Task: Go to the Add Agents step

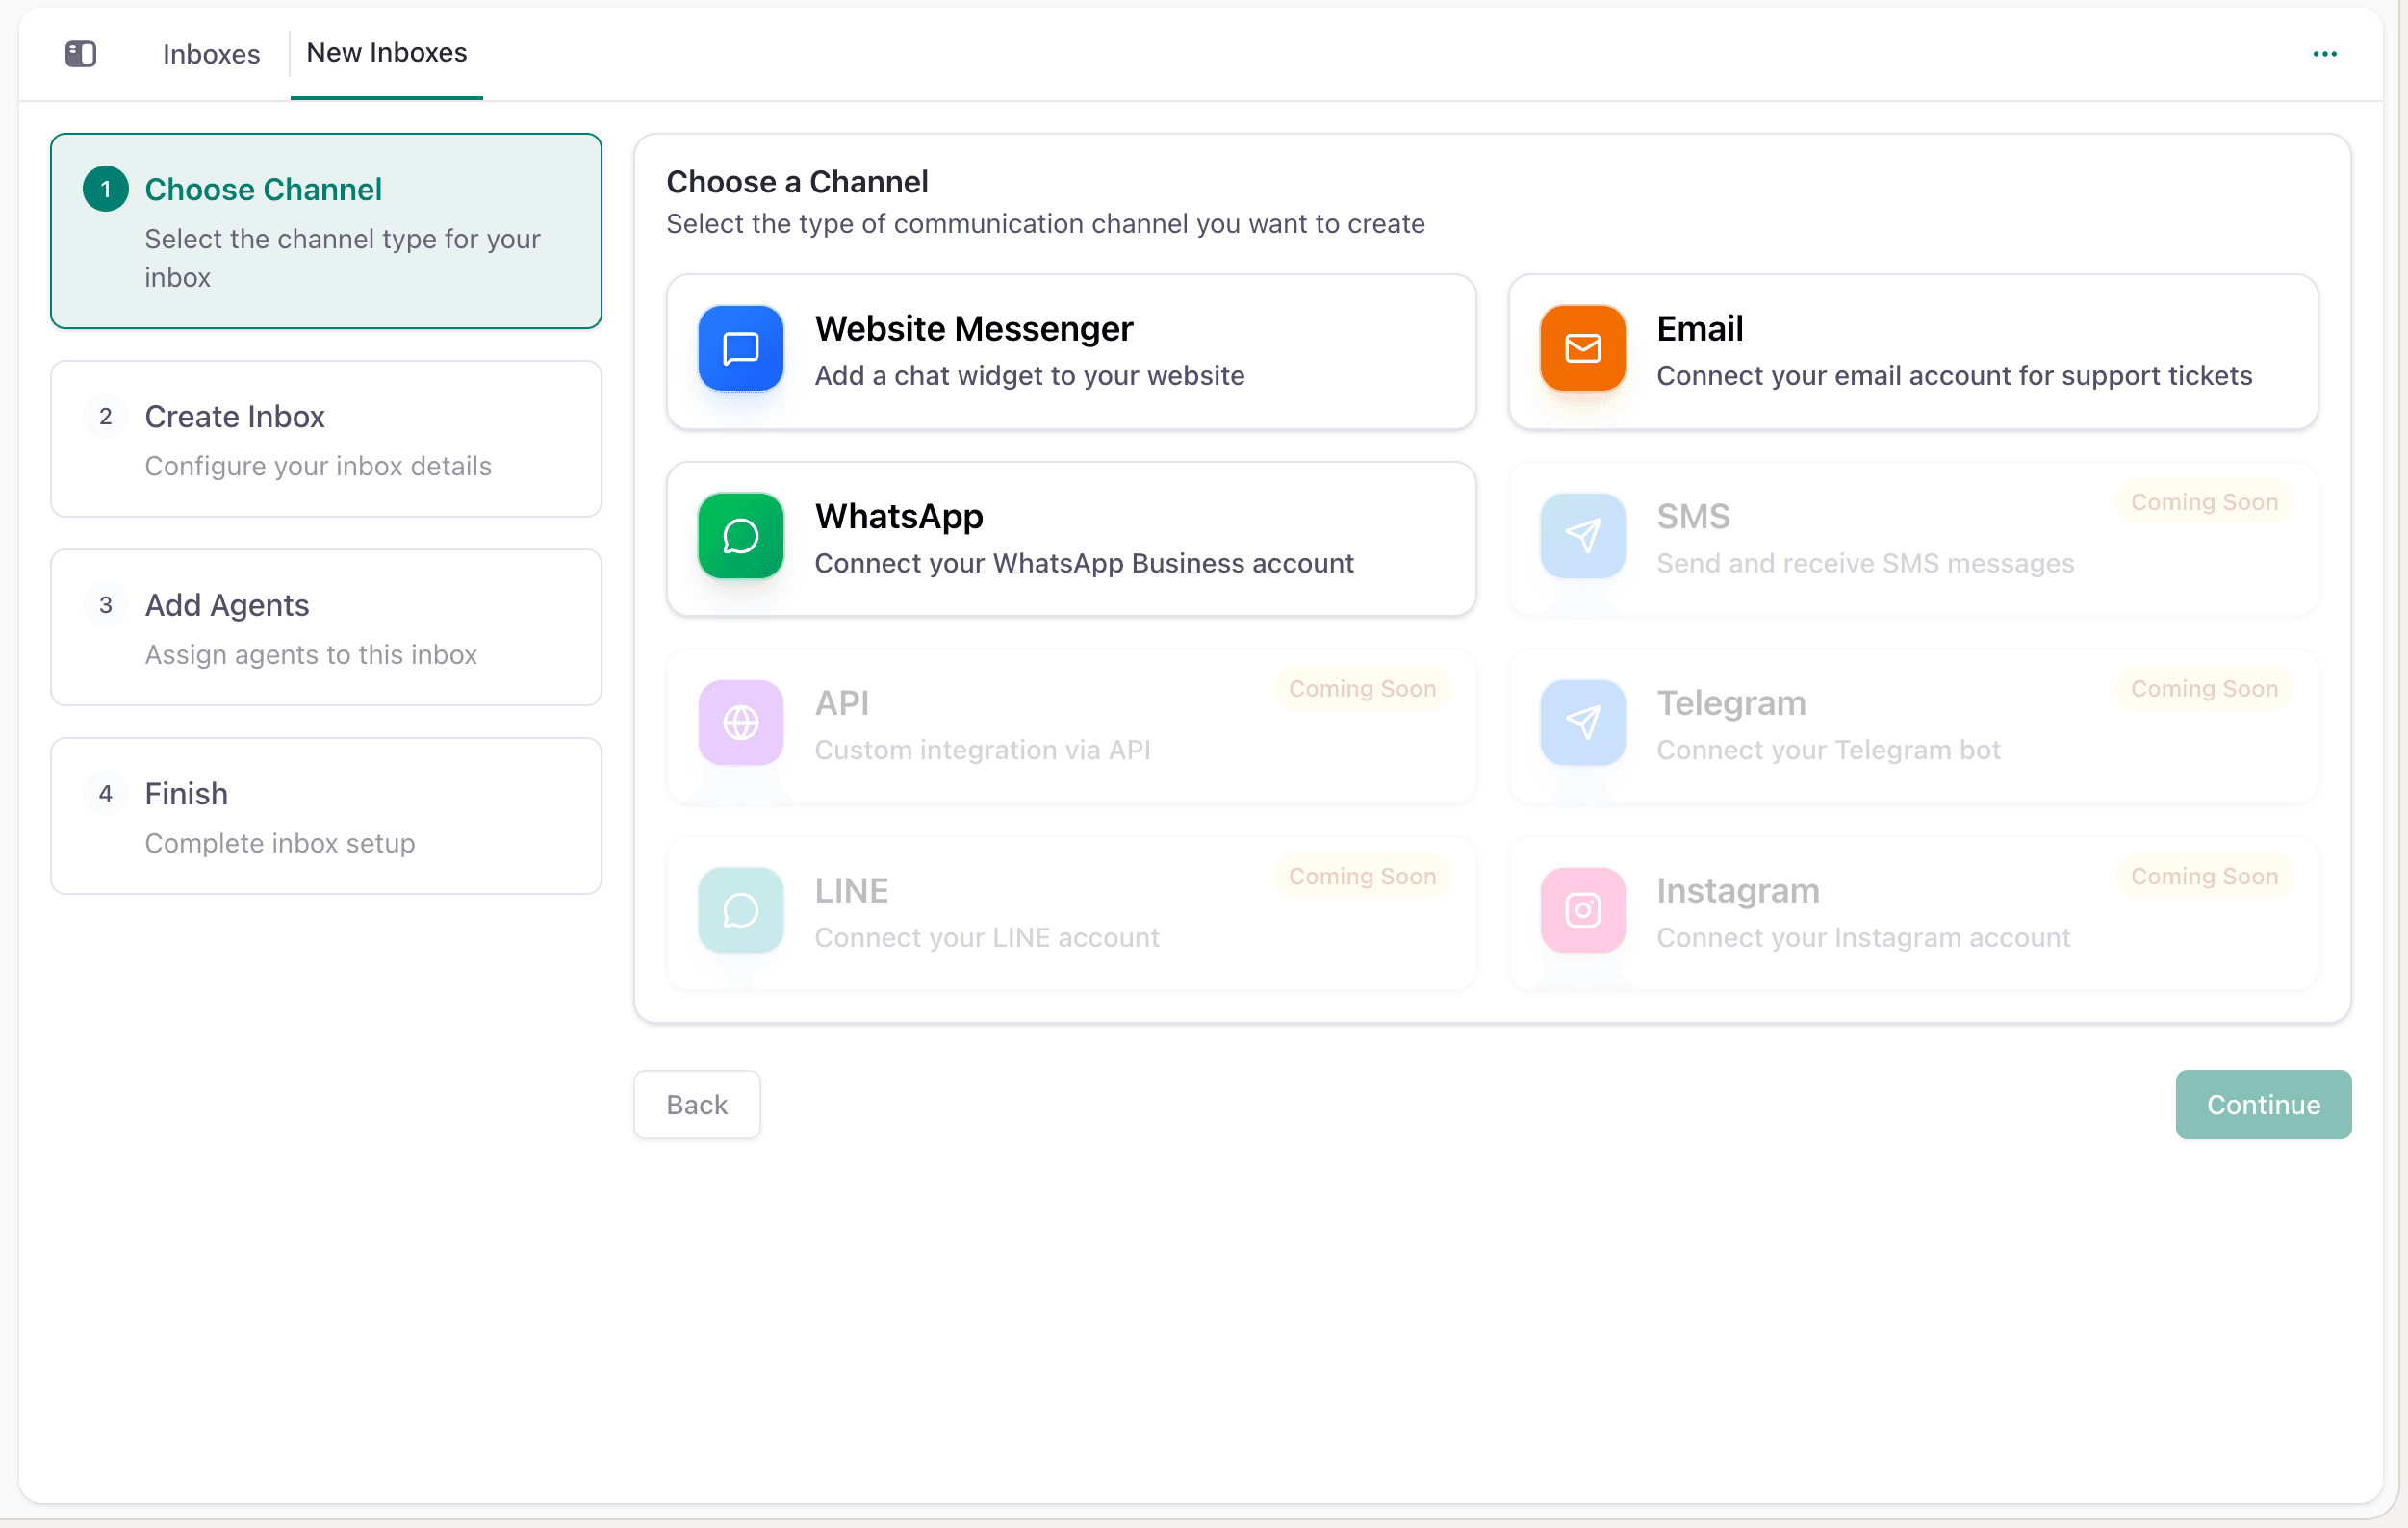Action: (326, 627)
